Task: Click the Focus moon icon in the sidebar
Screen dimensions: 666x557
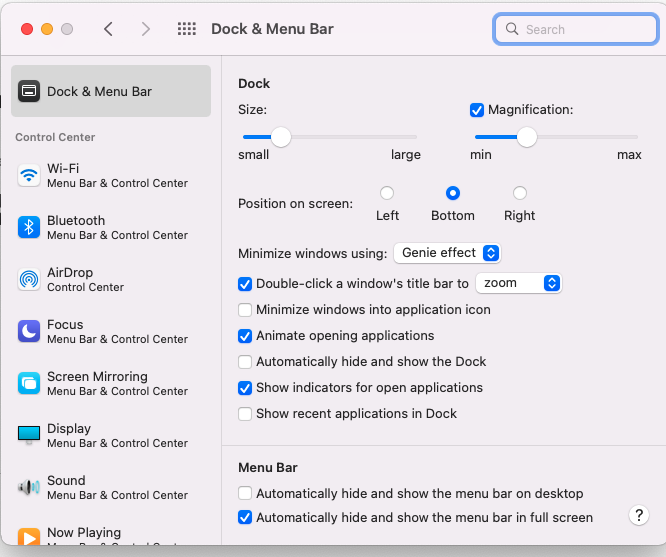Action: click(x=29, y=331)
